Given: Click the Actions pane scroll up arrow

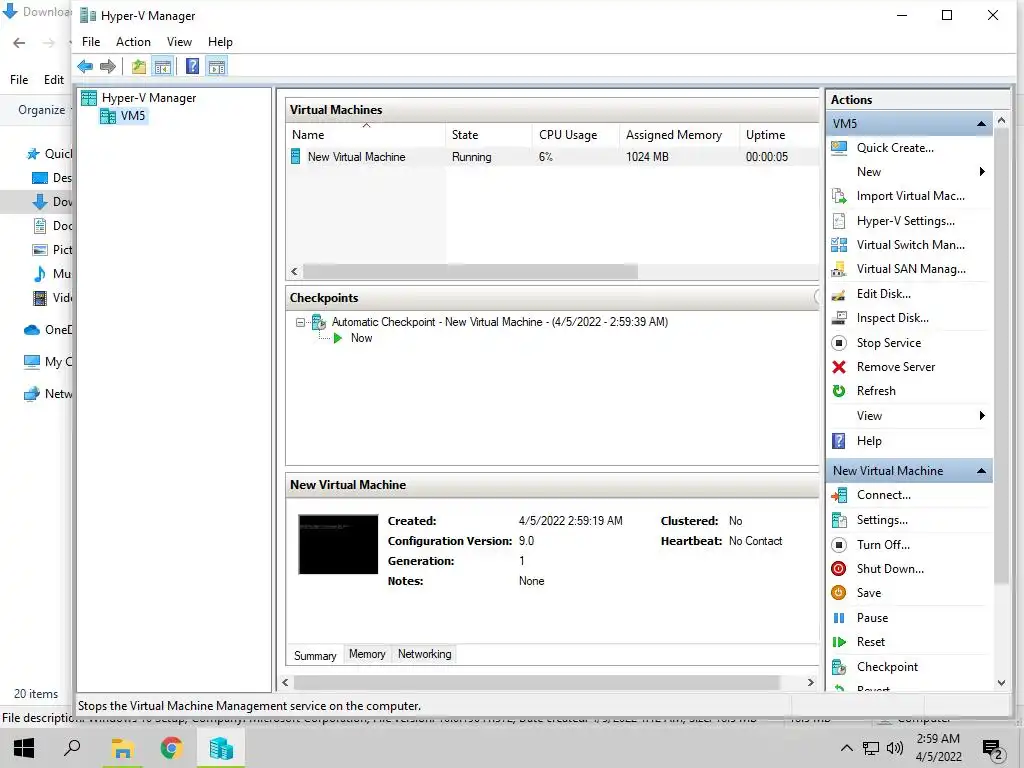Looking at the screenshot, I should click(1002, 121).
